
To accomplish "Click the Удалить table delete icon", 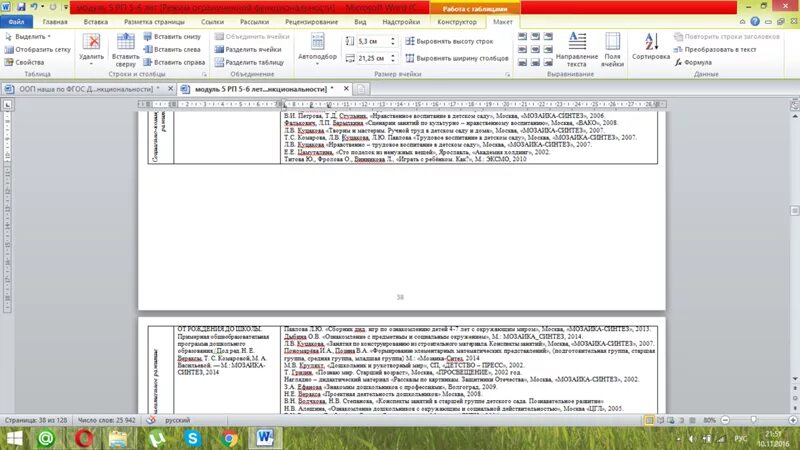I will 91,48.
